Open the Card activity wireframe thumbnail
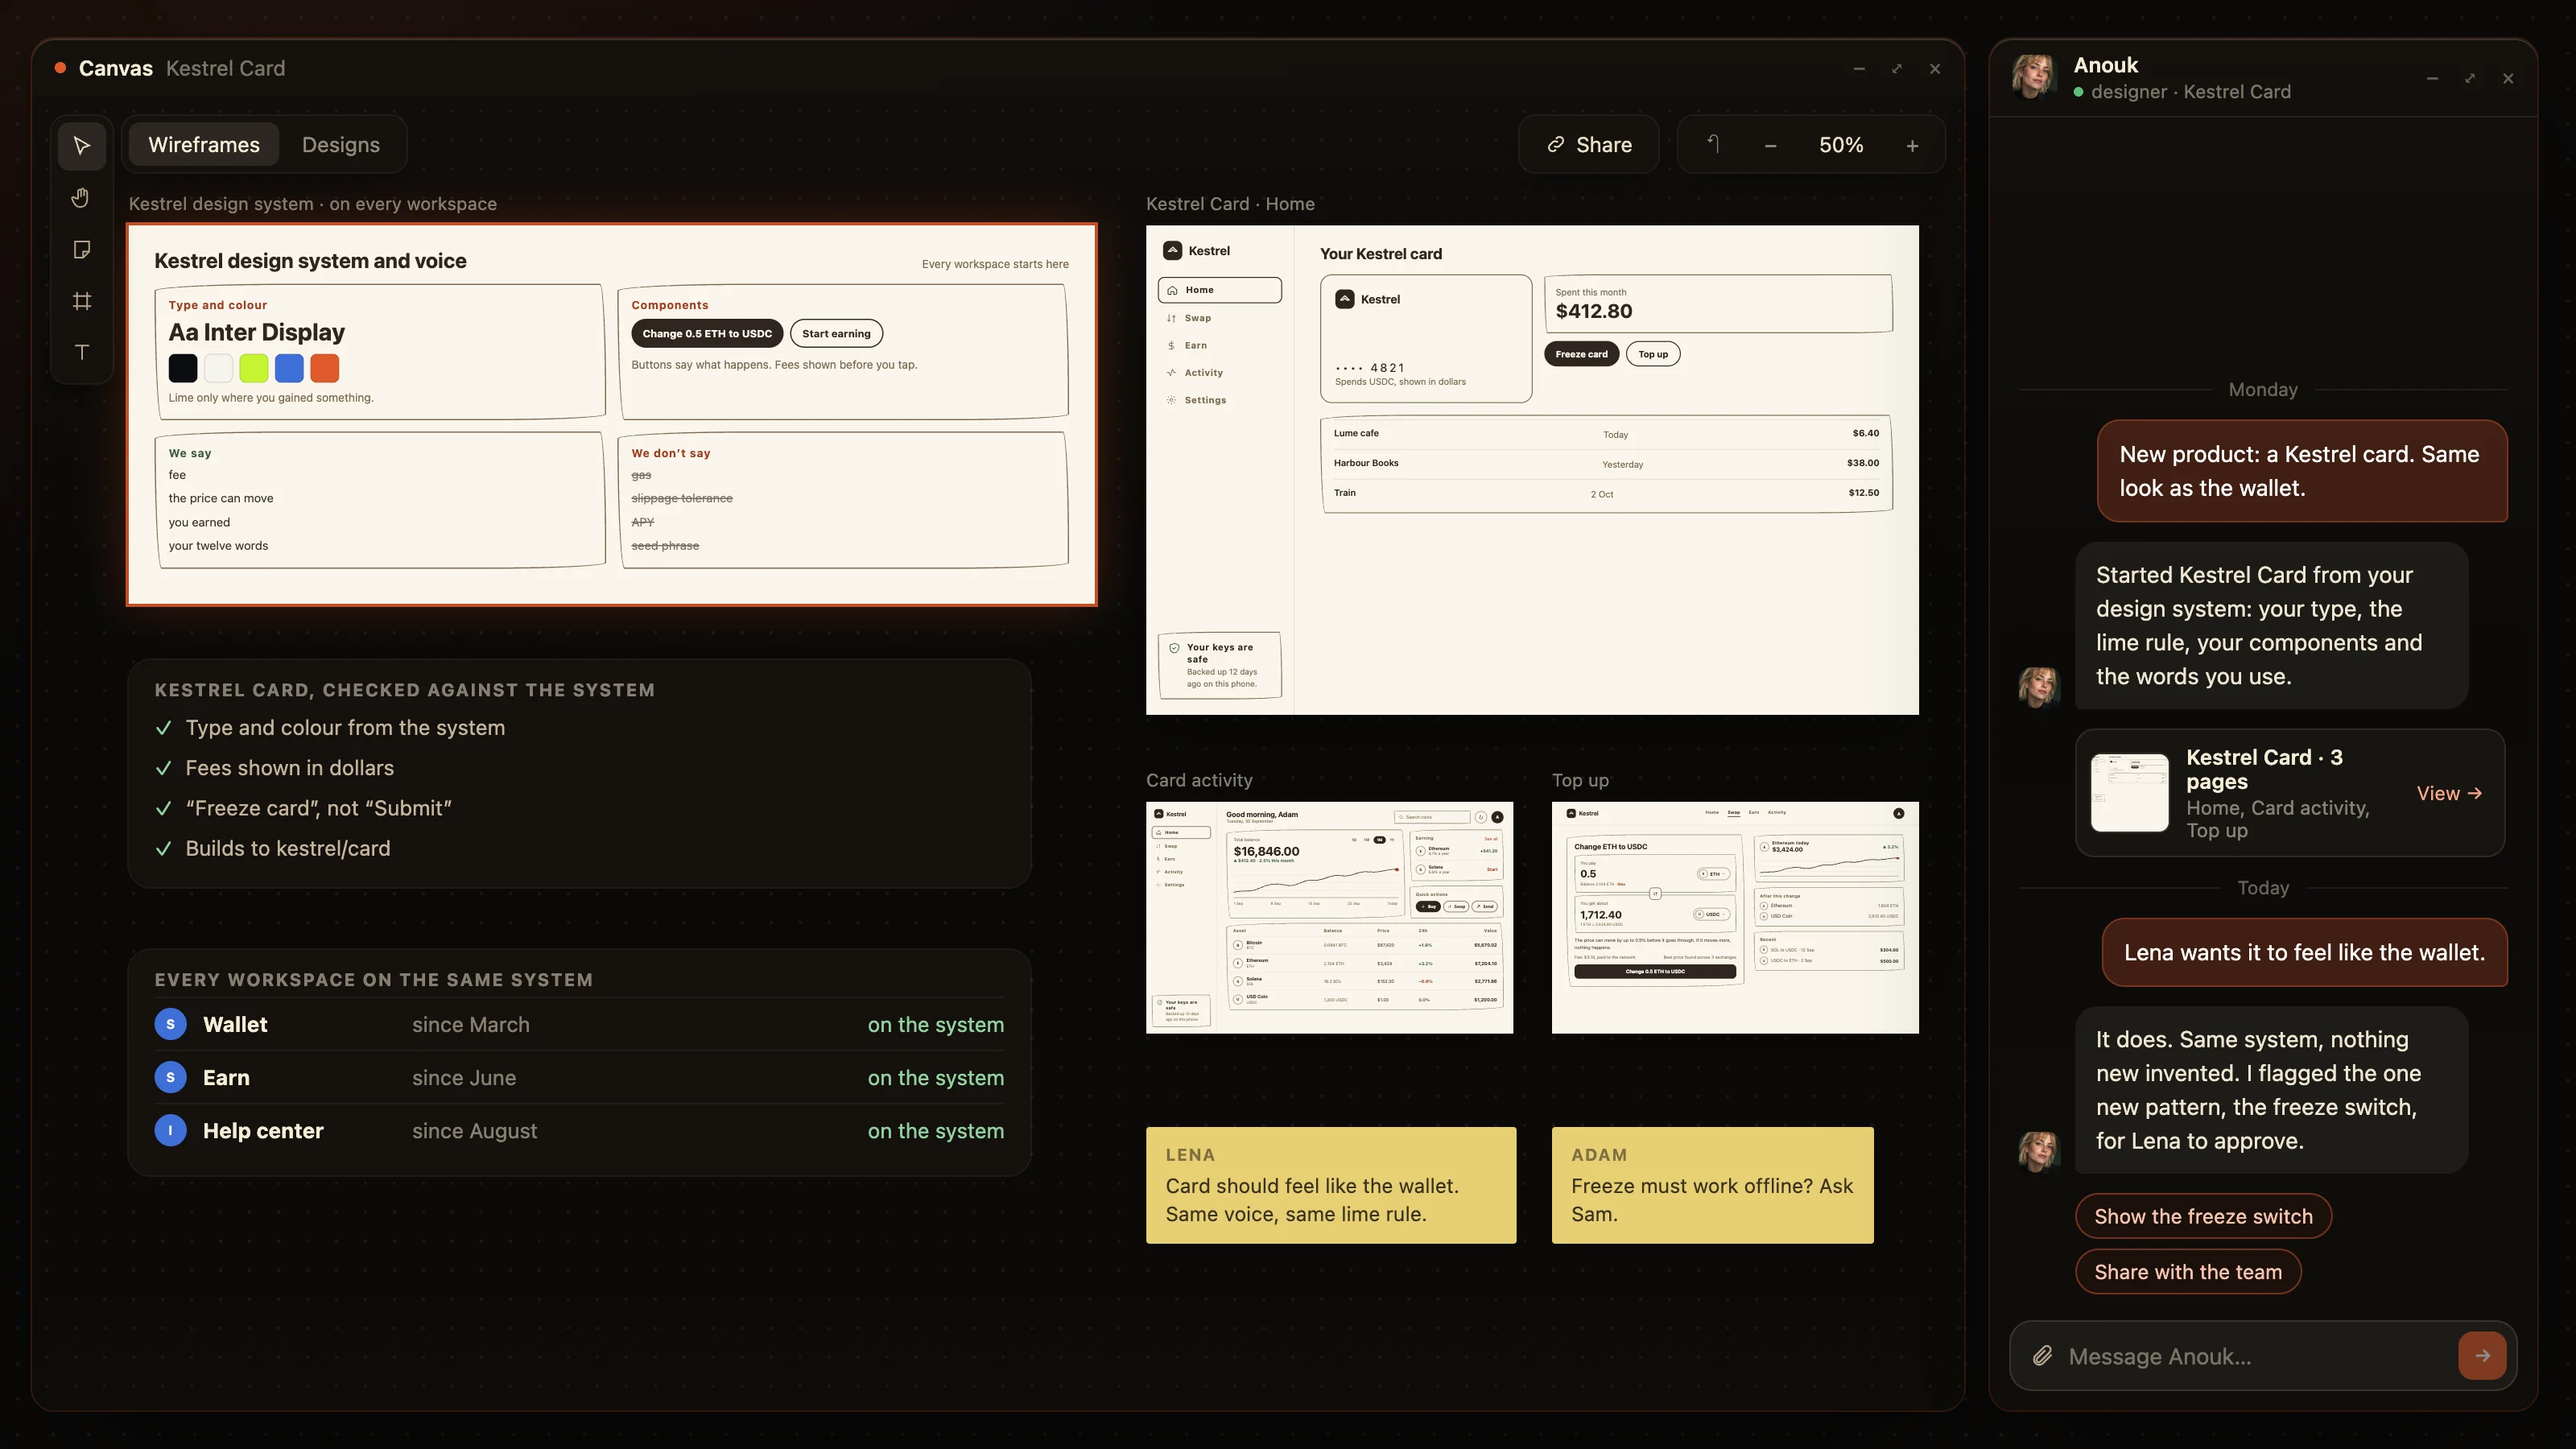Image resolution: width=2576 pixels, height=1449 pixels. (1329, 917)
